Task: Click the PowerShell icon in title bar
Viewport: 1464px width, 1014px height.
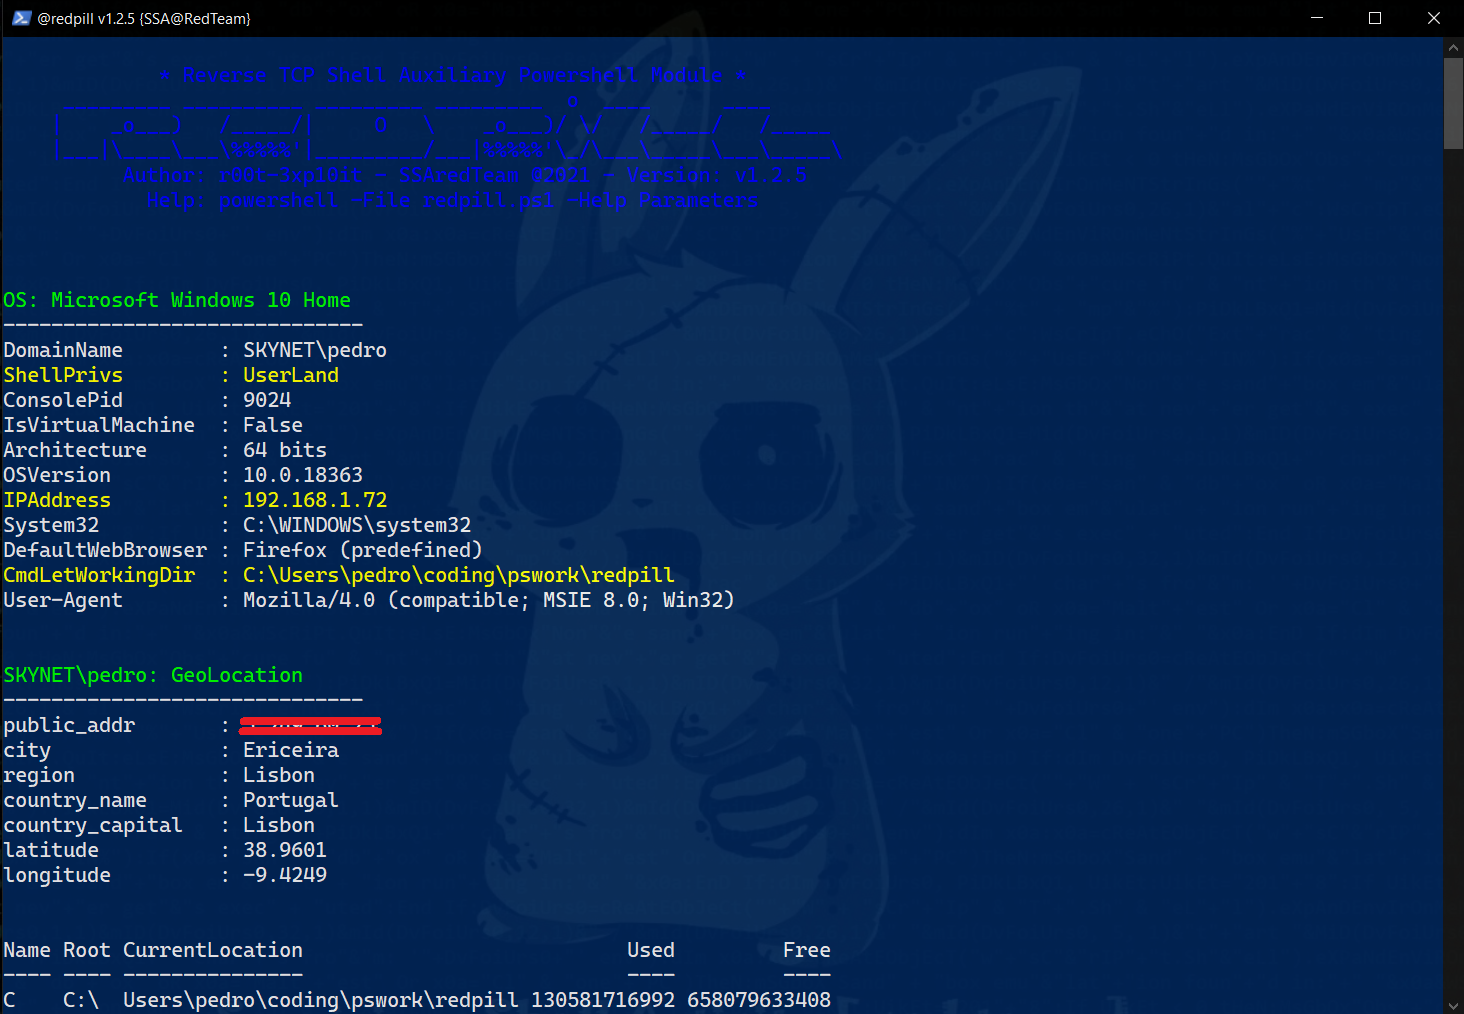Action: (21, 18)
